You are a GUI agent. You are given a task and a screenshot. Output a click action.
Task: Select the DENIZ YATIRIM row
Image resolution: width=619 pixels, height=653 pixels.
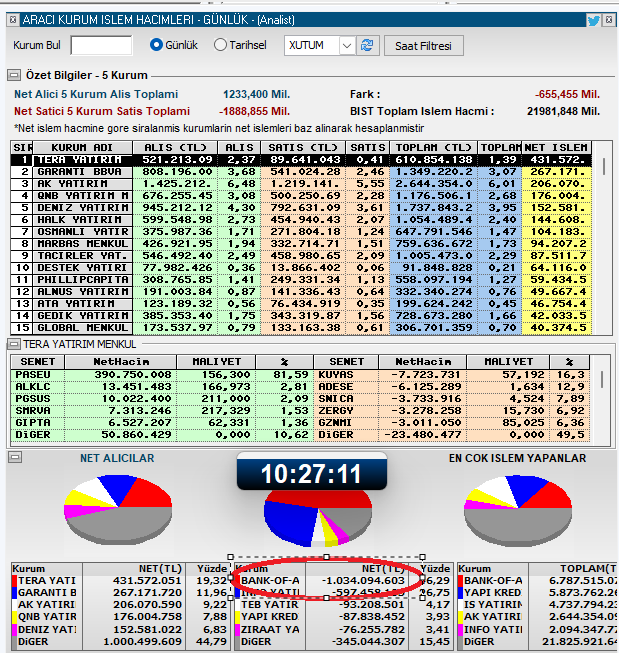tap(301, 208)
